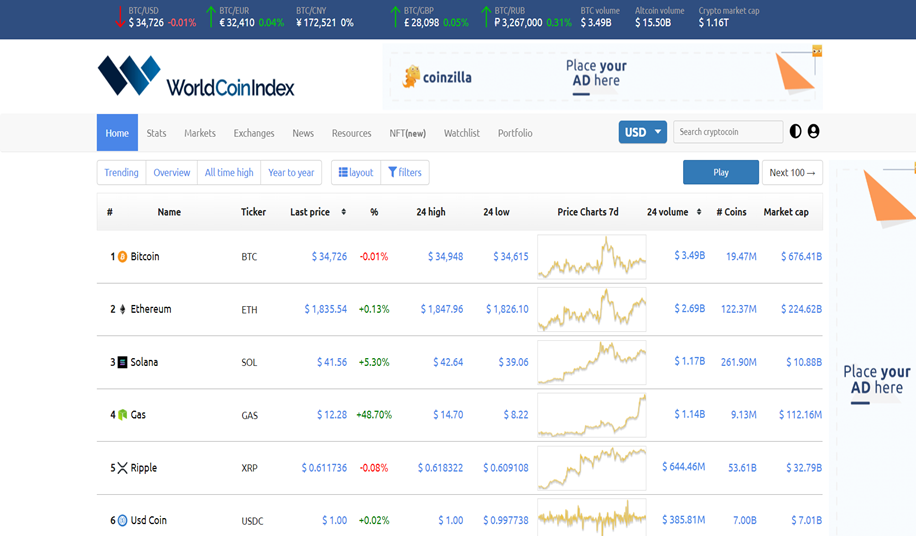Open the USD currency dropdown
The width and height of the screenshot is (916, 536).
(x=643, y=132)
